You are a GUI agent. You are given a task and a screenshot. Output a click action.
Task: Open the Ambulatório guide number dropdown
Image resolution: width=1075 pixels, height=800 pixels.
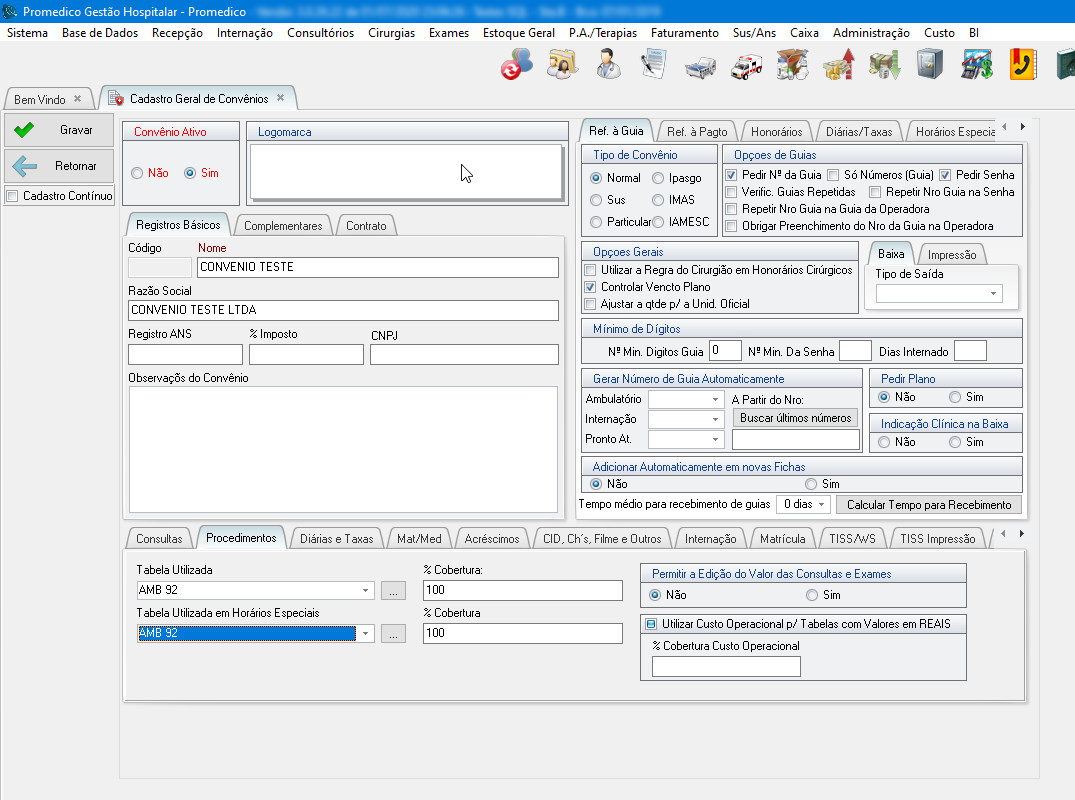pos(715,399)
